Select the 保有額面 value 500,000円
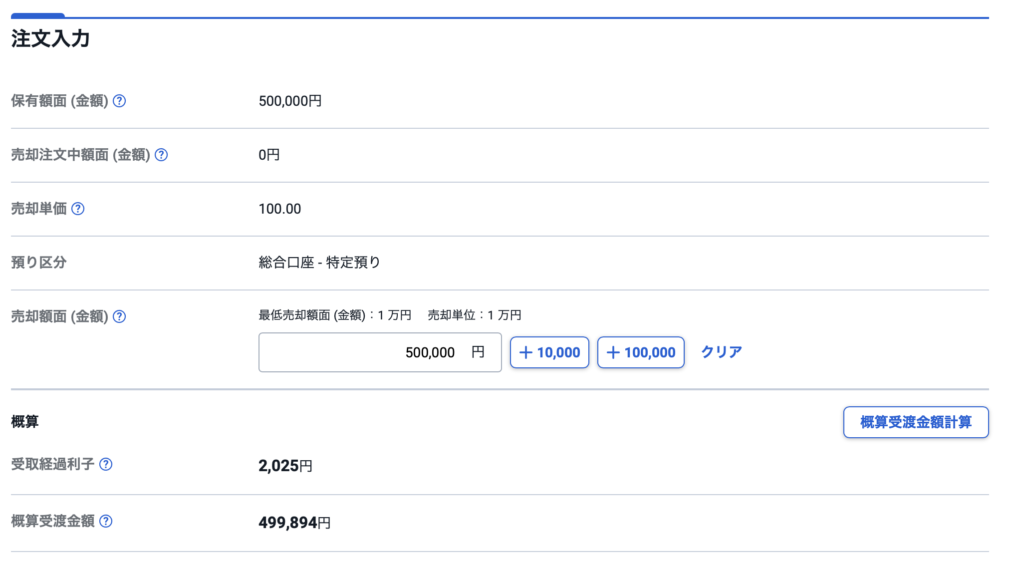 pyautogui.click(x=290, y=101)
